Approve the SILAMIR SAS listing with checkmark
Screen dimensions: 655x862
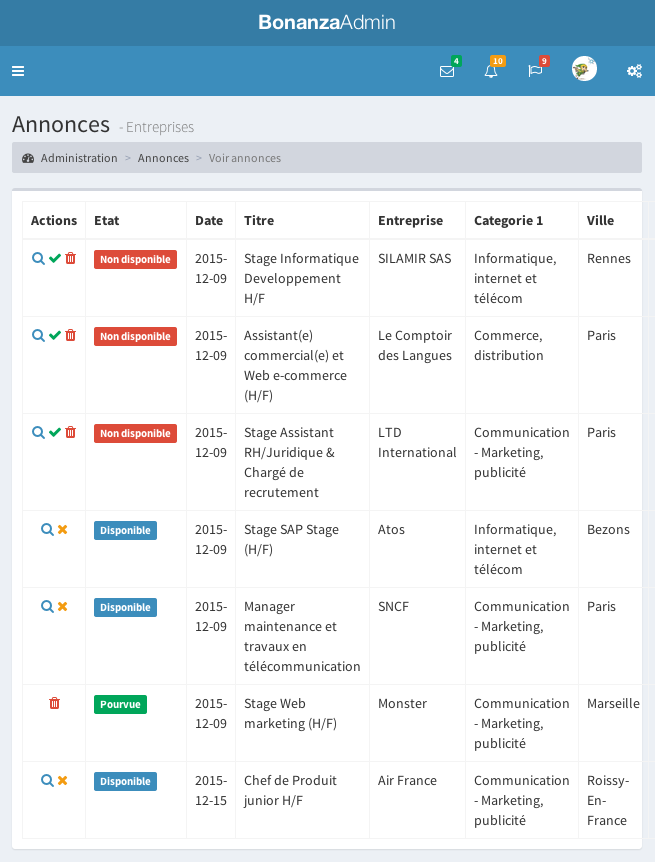(x=55, y=258)
